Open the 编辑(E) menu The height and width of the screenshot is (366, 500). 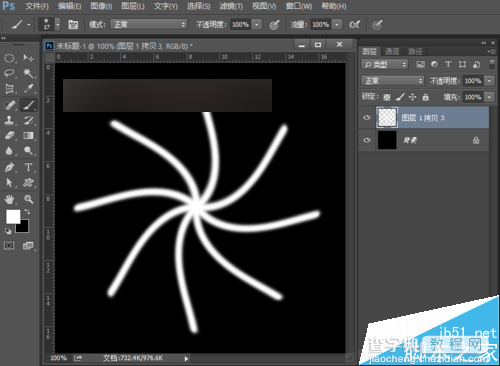pos(69,6)
